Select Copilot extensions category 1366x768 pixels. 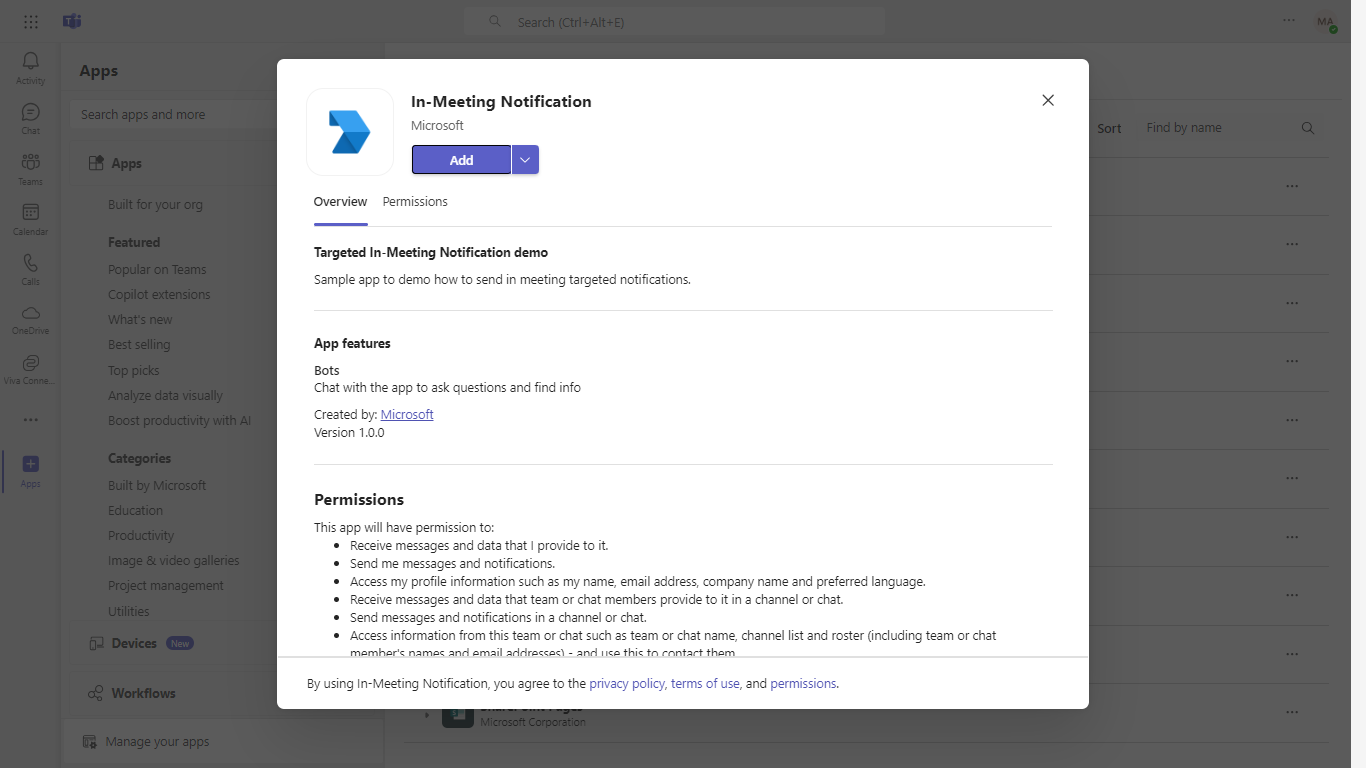point(159,295)
